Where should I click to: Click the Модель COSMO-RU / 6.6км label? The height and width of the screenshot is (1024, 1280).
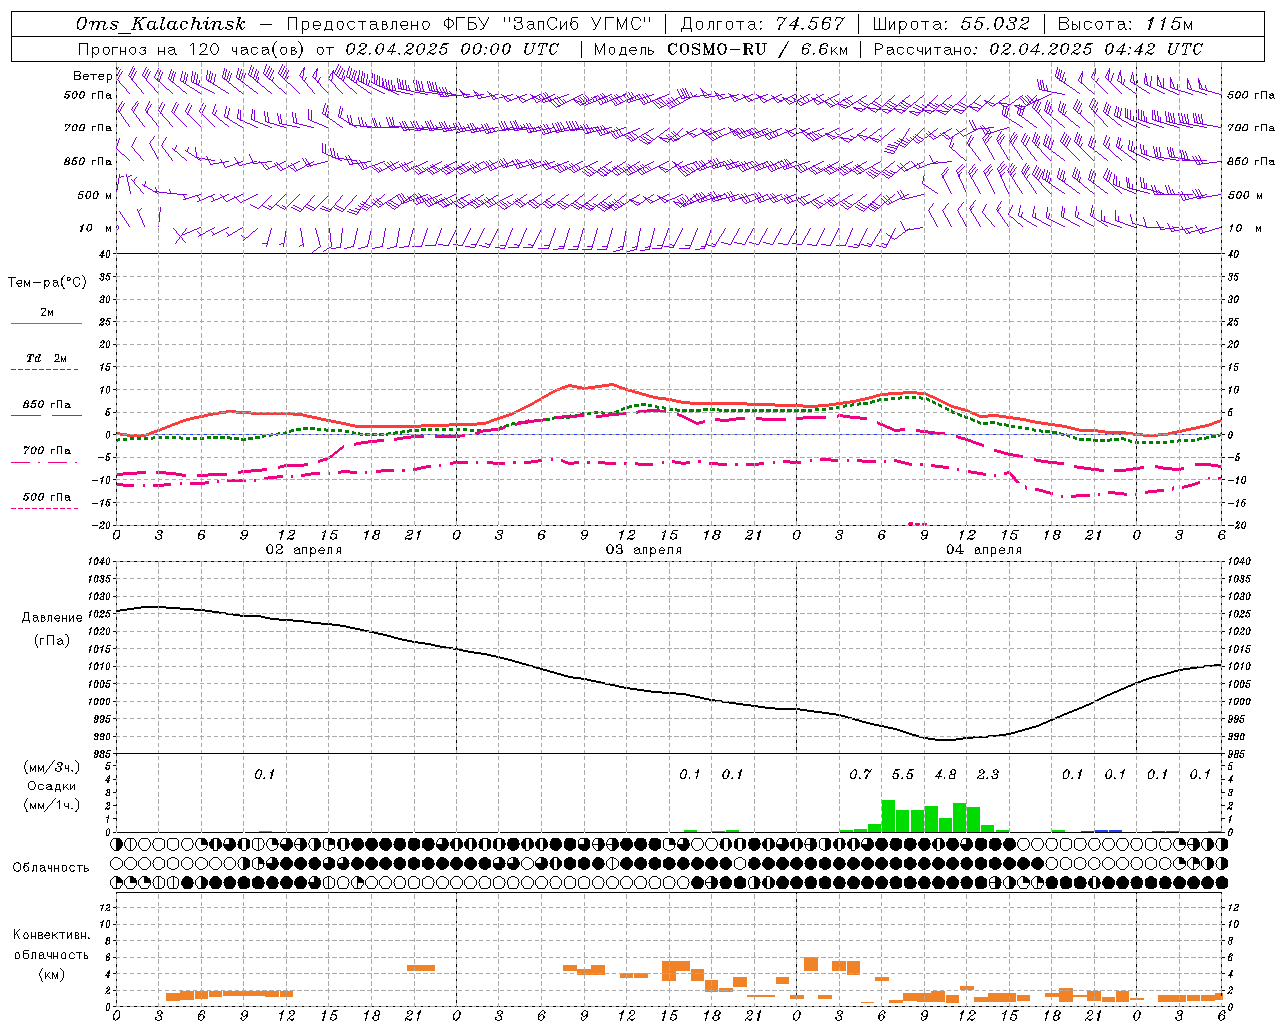pos(721,49)
